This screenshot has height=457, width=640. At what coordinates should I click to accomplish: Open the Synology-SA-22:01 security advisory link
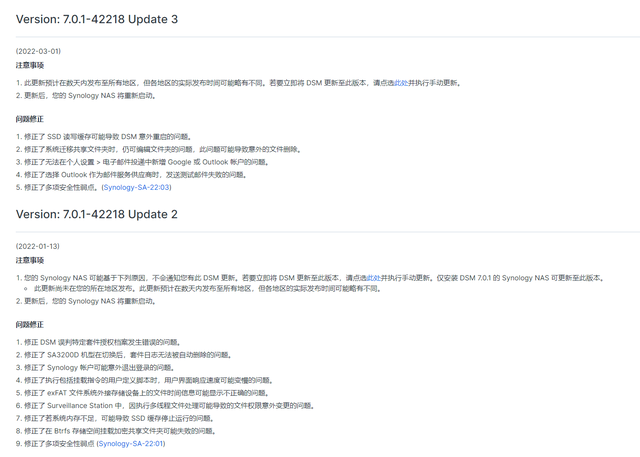[x=131, y=444]
